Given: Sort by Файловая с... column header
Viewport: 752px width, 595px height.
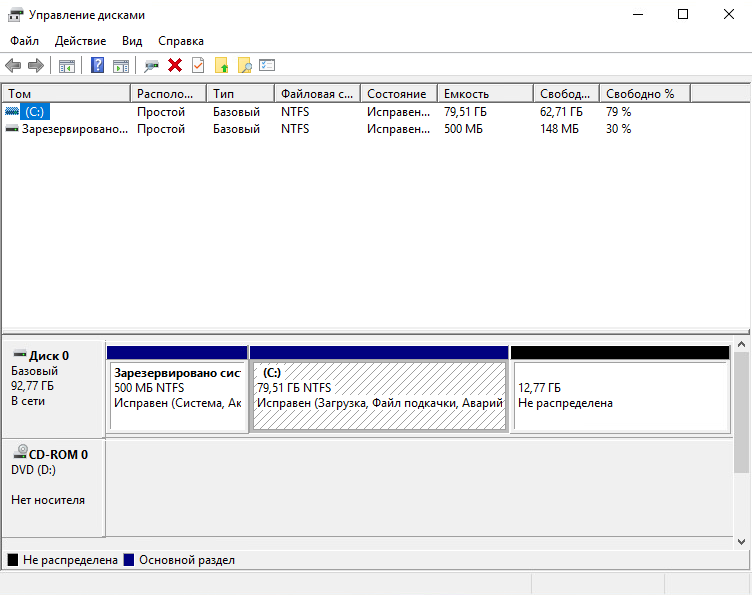Looking at the screenshot, I should (x=318, y=93).
